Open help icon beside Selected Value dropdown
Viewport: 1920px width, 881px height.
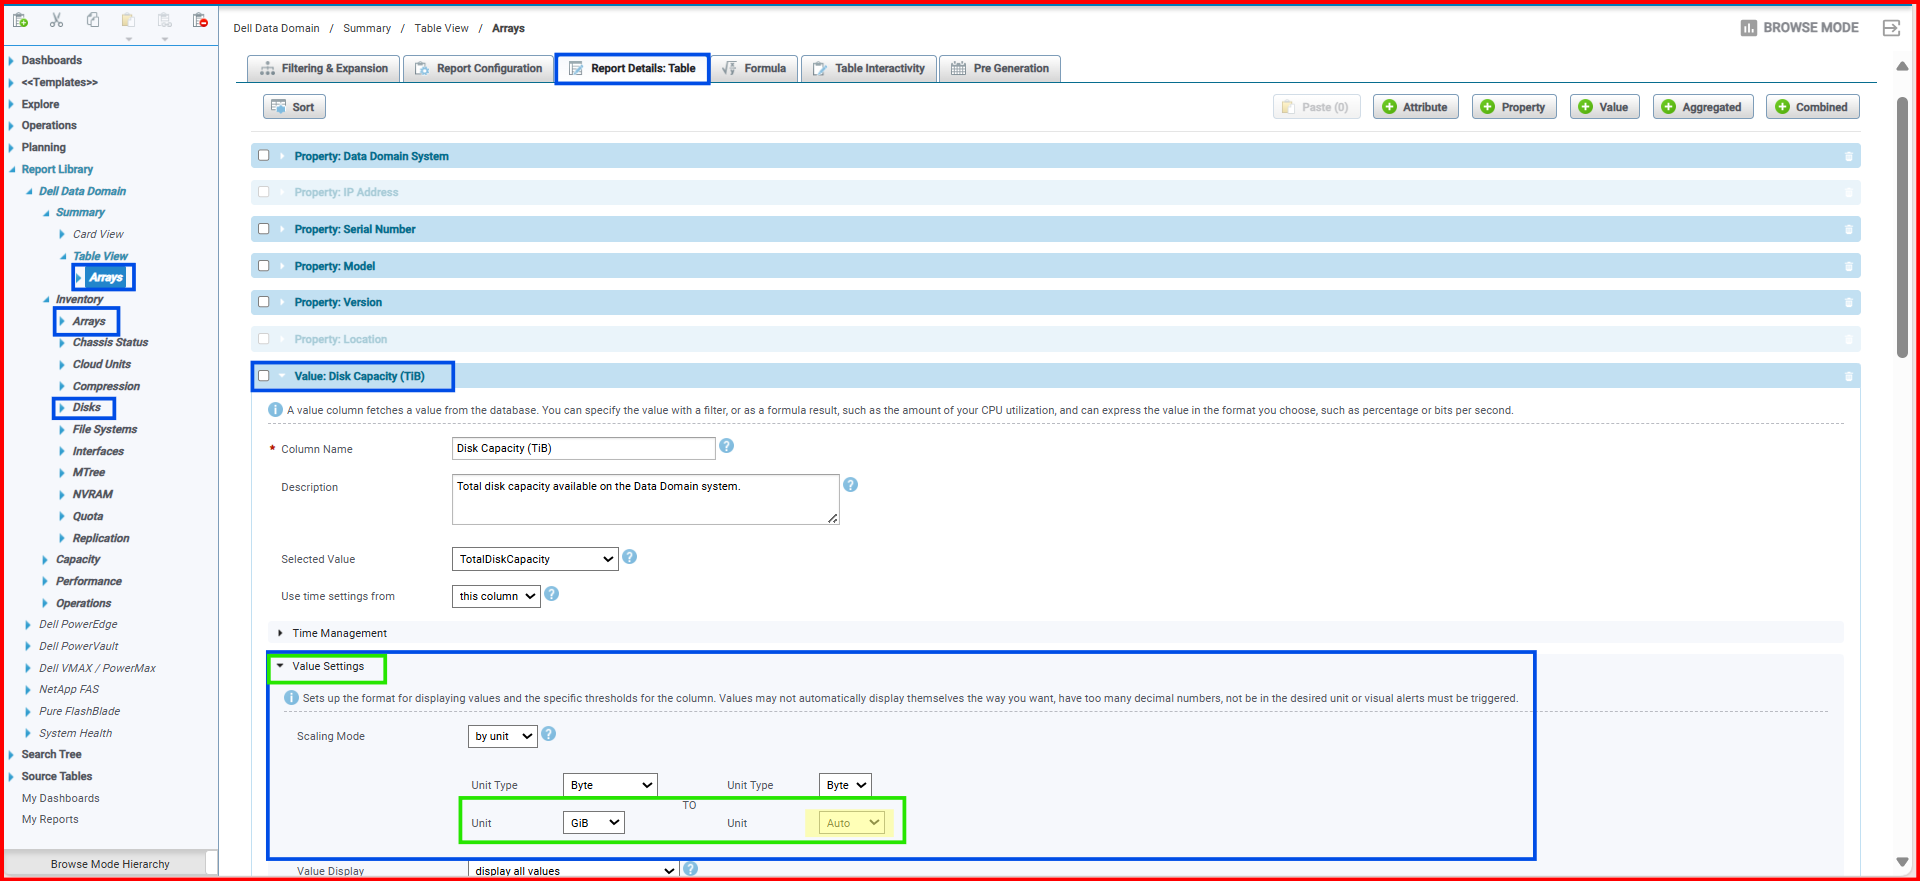click(x=630, y=557)
